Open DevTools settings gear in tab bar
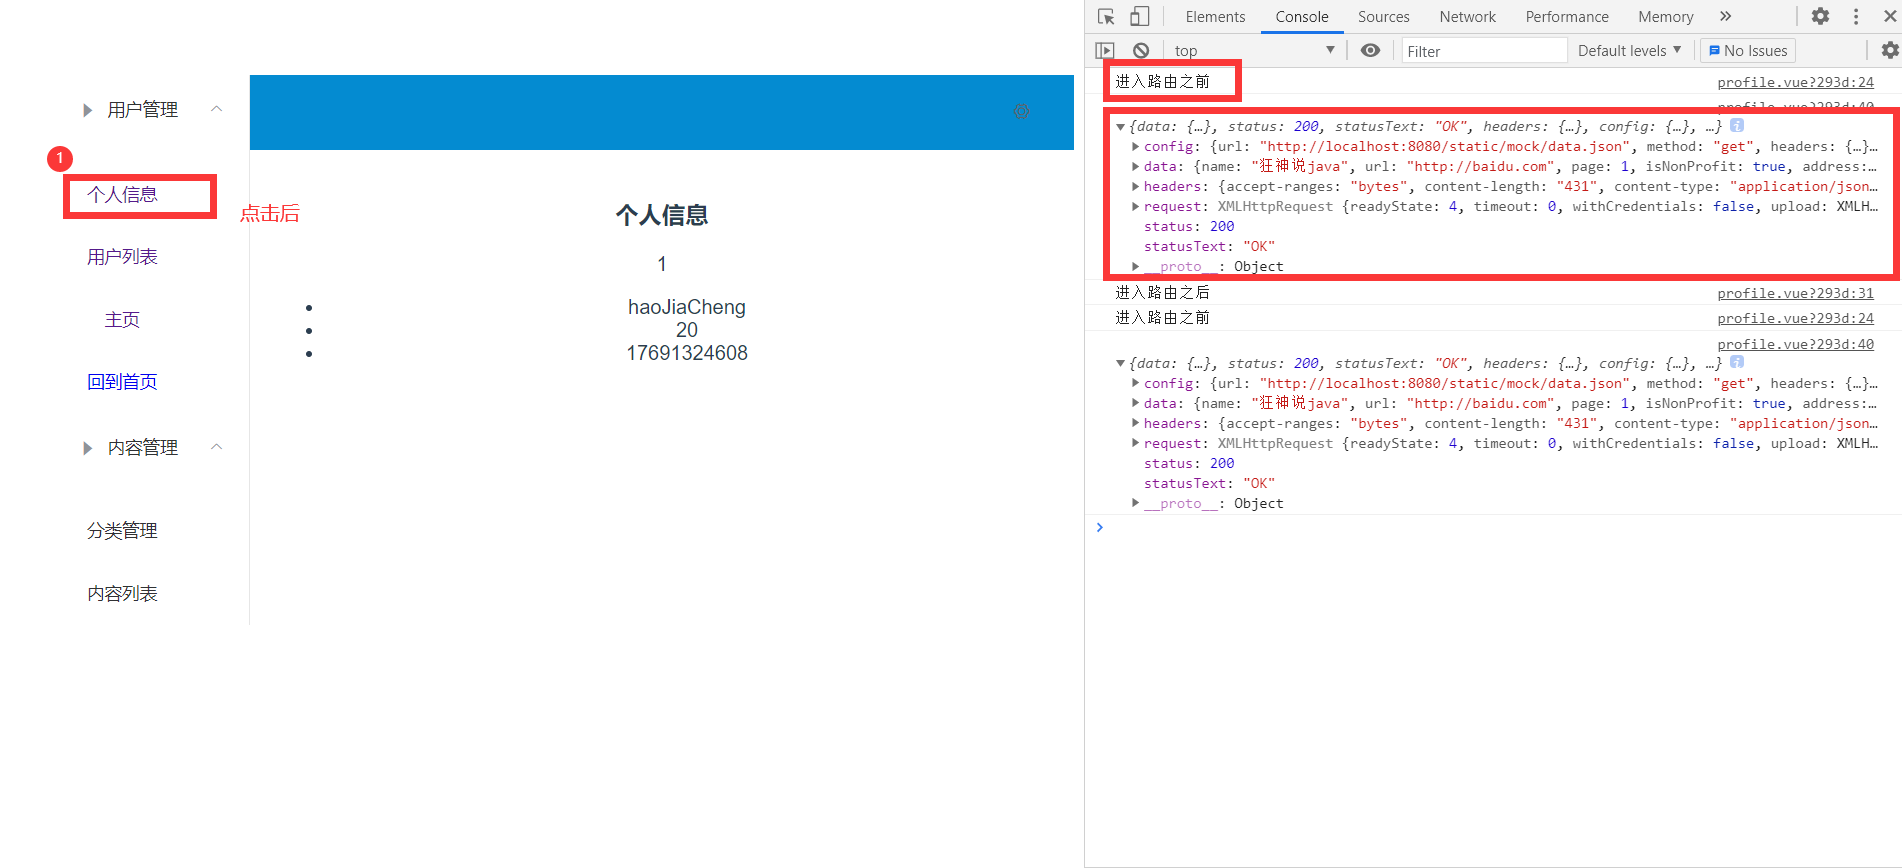This screenshot has width=1902, height=868. point(1820,17)
